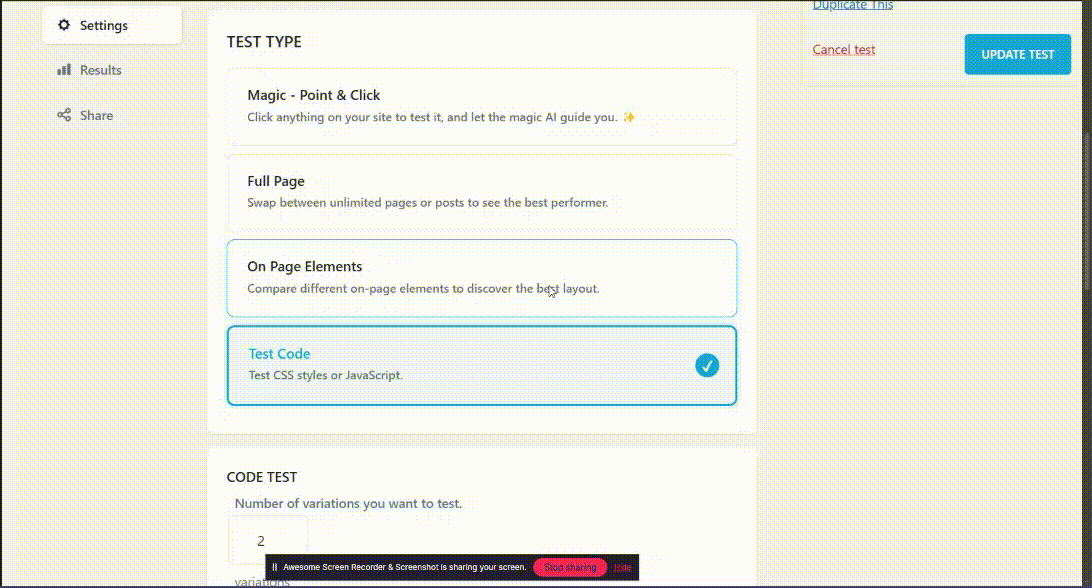Click the Results bar chart icon
Screen dimensions: 1092x588
pyautogui.click(x=64, y=70)
